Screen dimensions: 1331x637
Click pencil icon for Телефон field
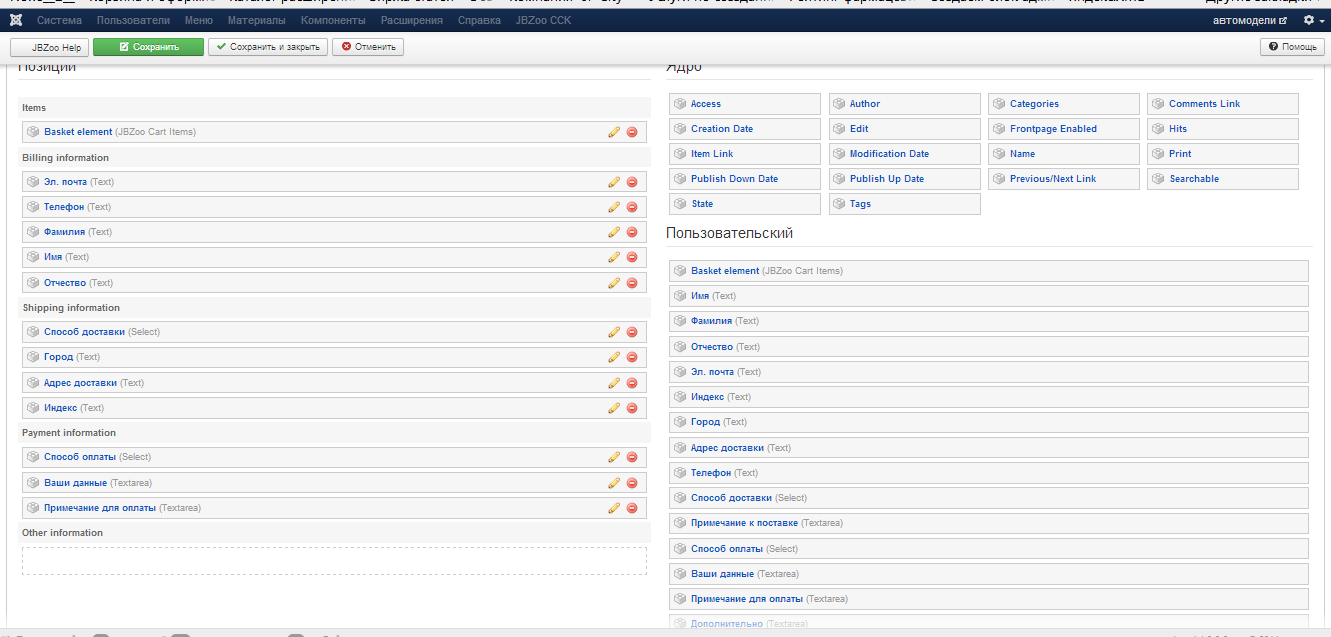[614, 207]
